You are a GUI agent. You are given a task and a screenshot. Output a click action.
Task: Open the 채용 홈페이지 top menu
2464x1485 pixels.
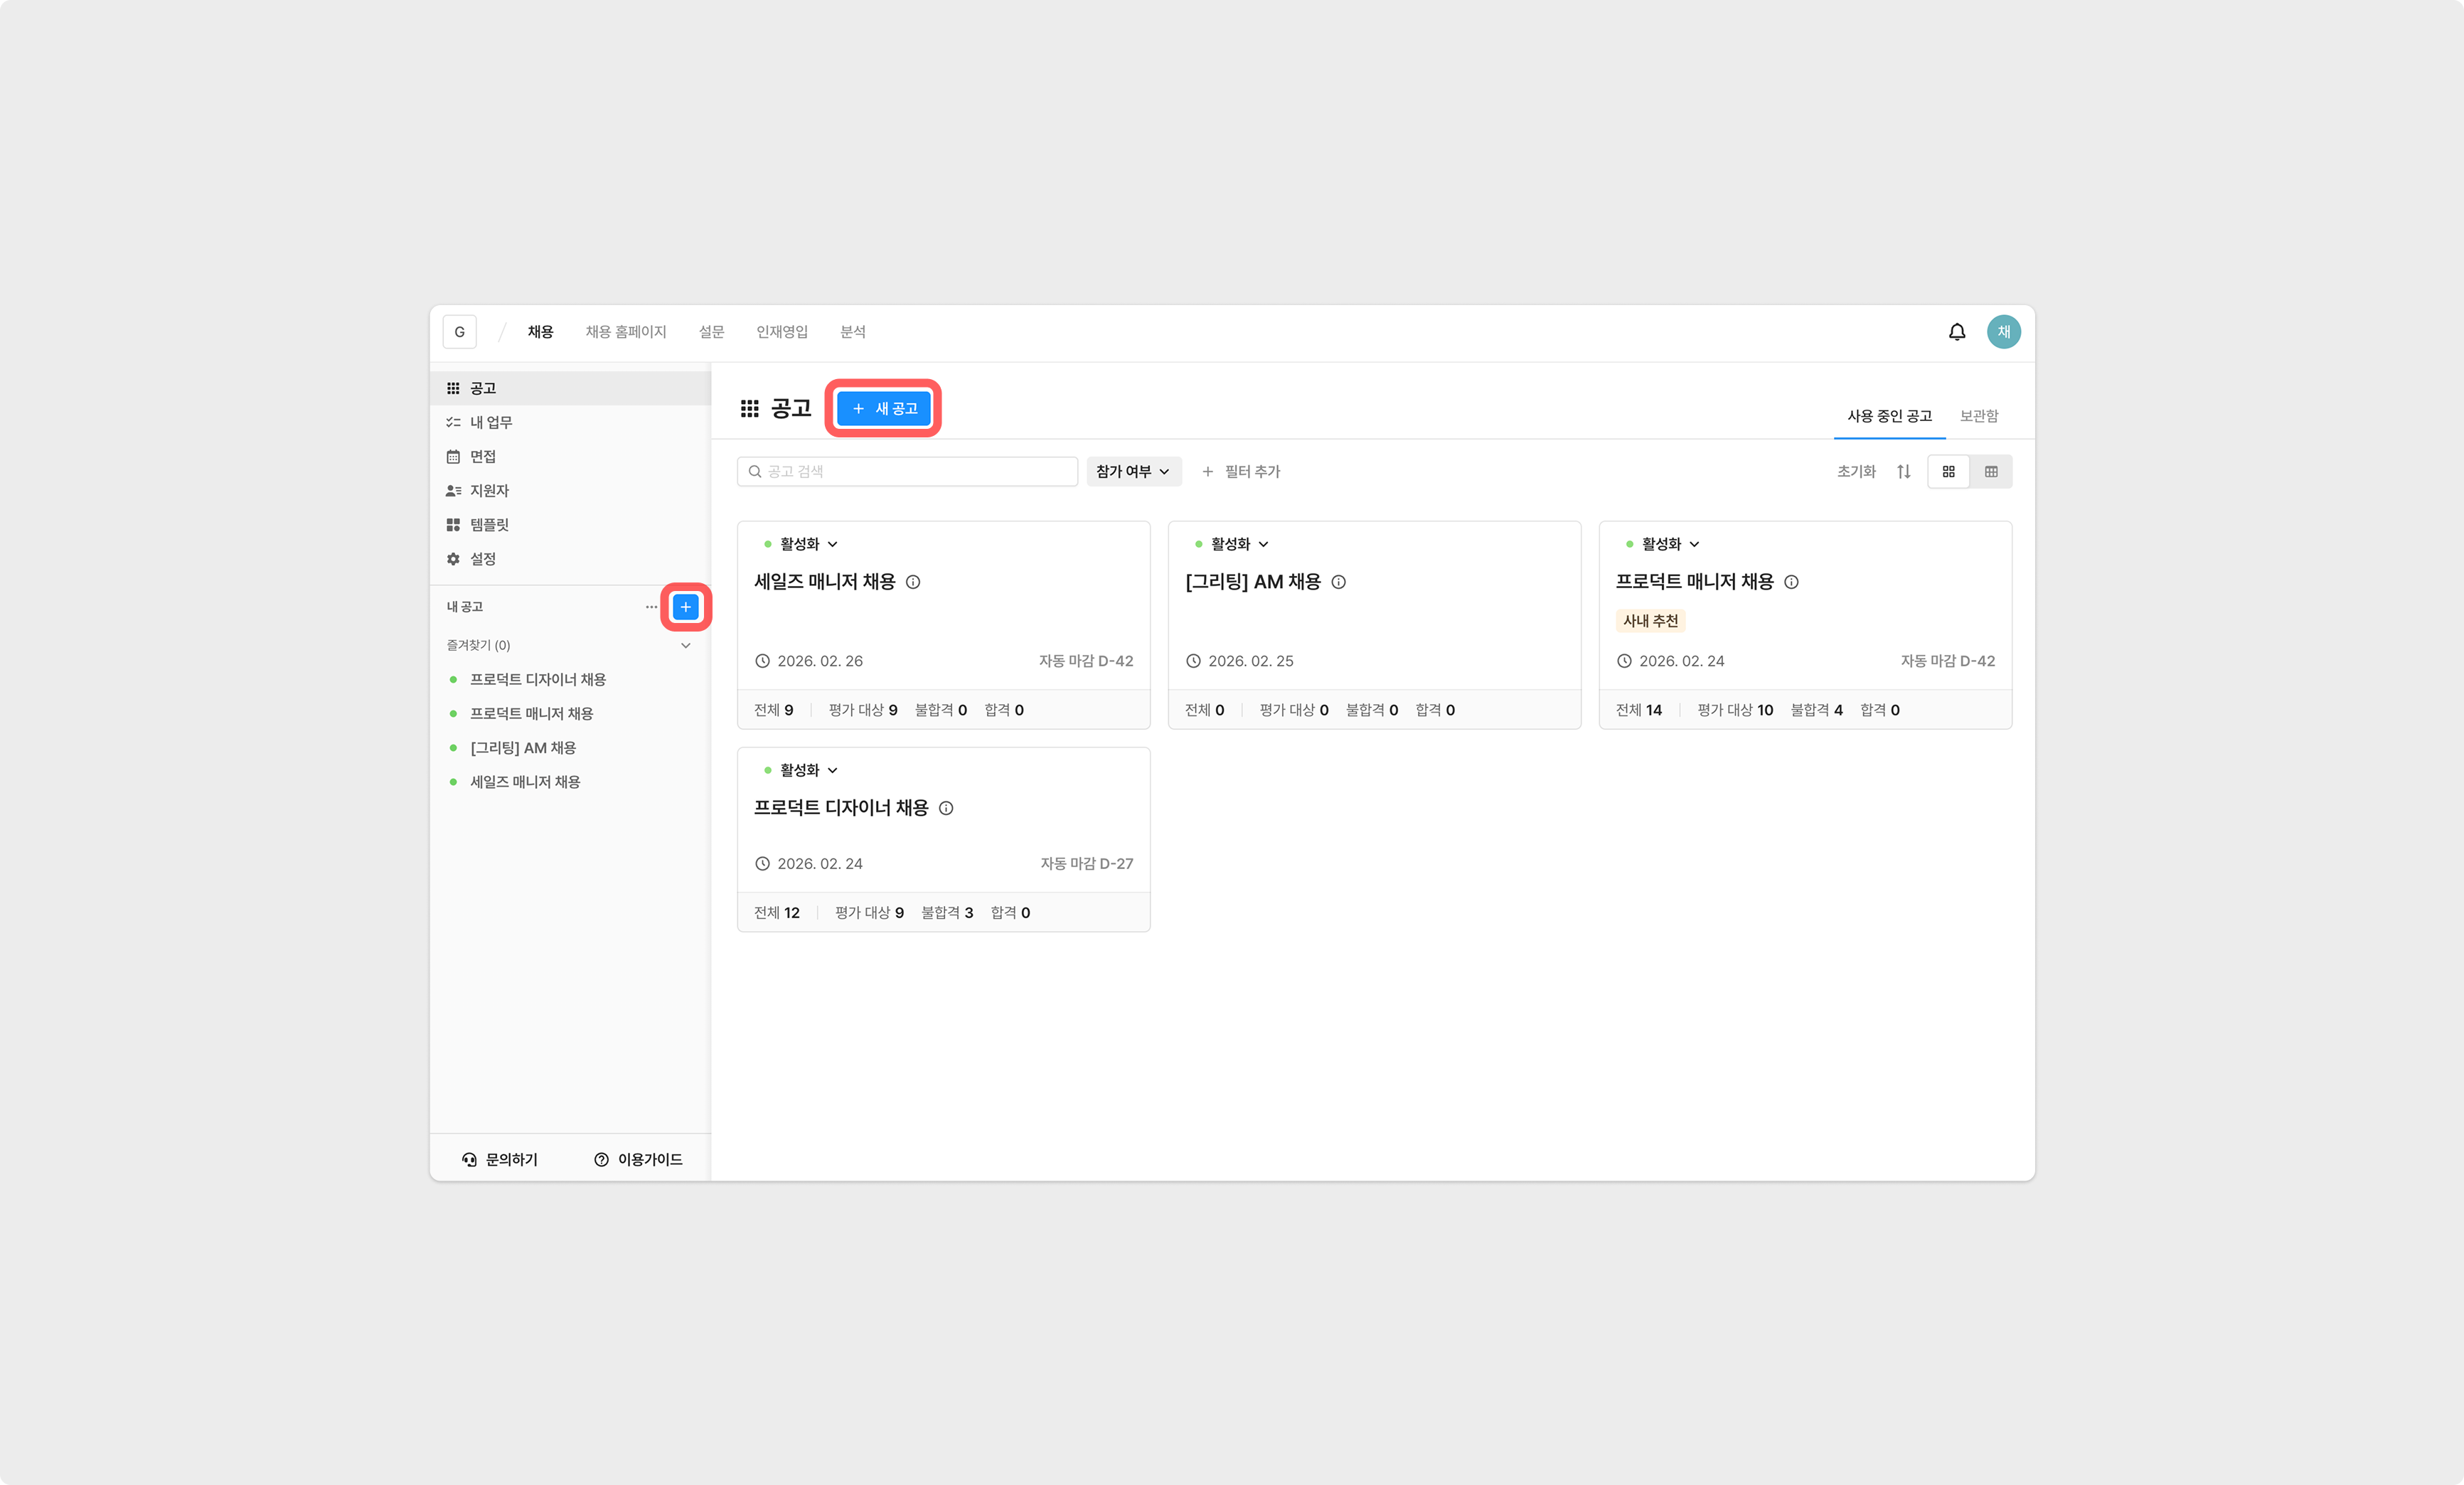click(x=625, y=332)
